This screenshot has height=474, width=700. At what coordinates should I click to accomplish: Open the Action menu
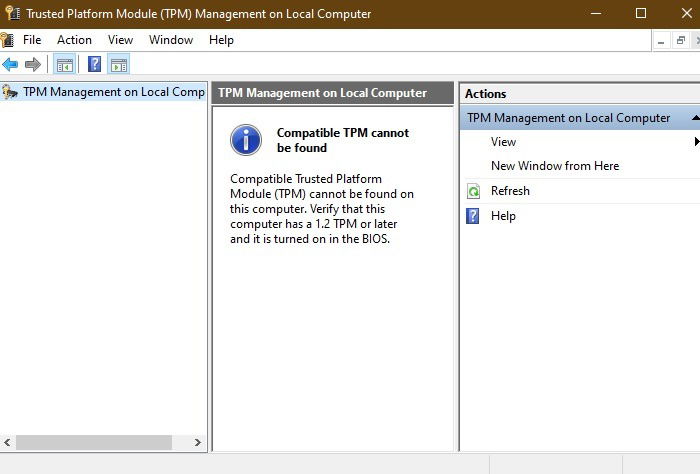(x=74, y=40)
